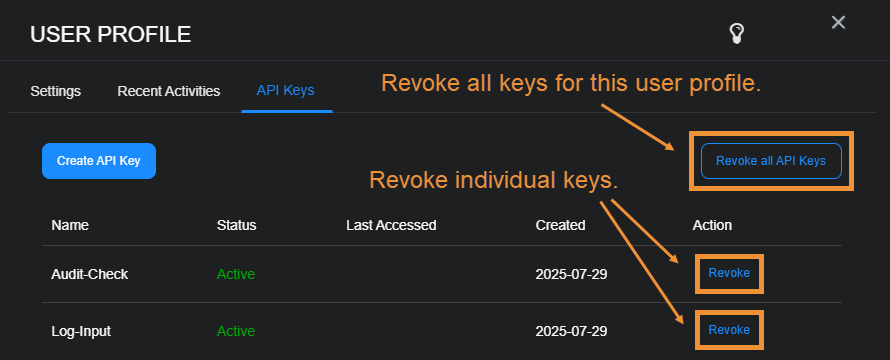Click the Action column header
This screenshot has width=890, height=360.
pyautogui.click(x=712, y=225)
